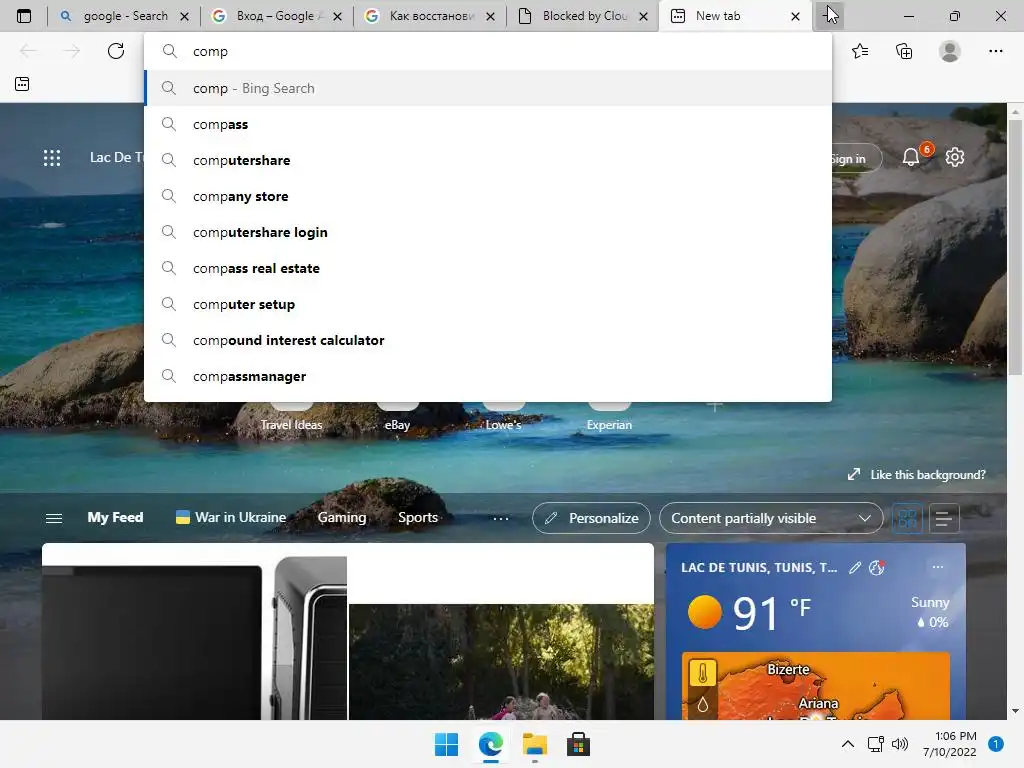Viewport: 1024px width, 768px height.
Task: Edit weather location pencil icon
Action: (x=855, y=568)
